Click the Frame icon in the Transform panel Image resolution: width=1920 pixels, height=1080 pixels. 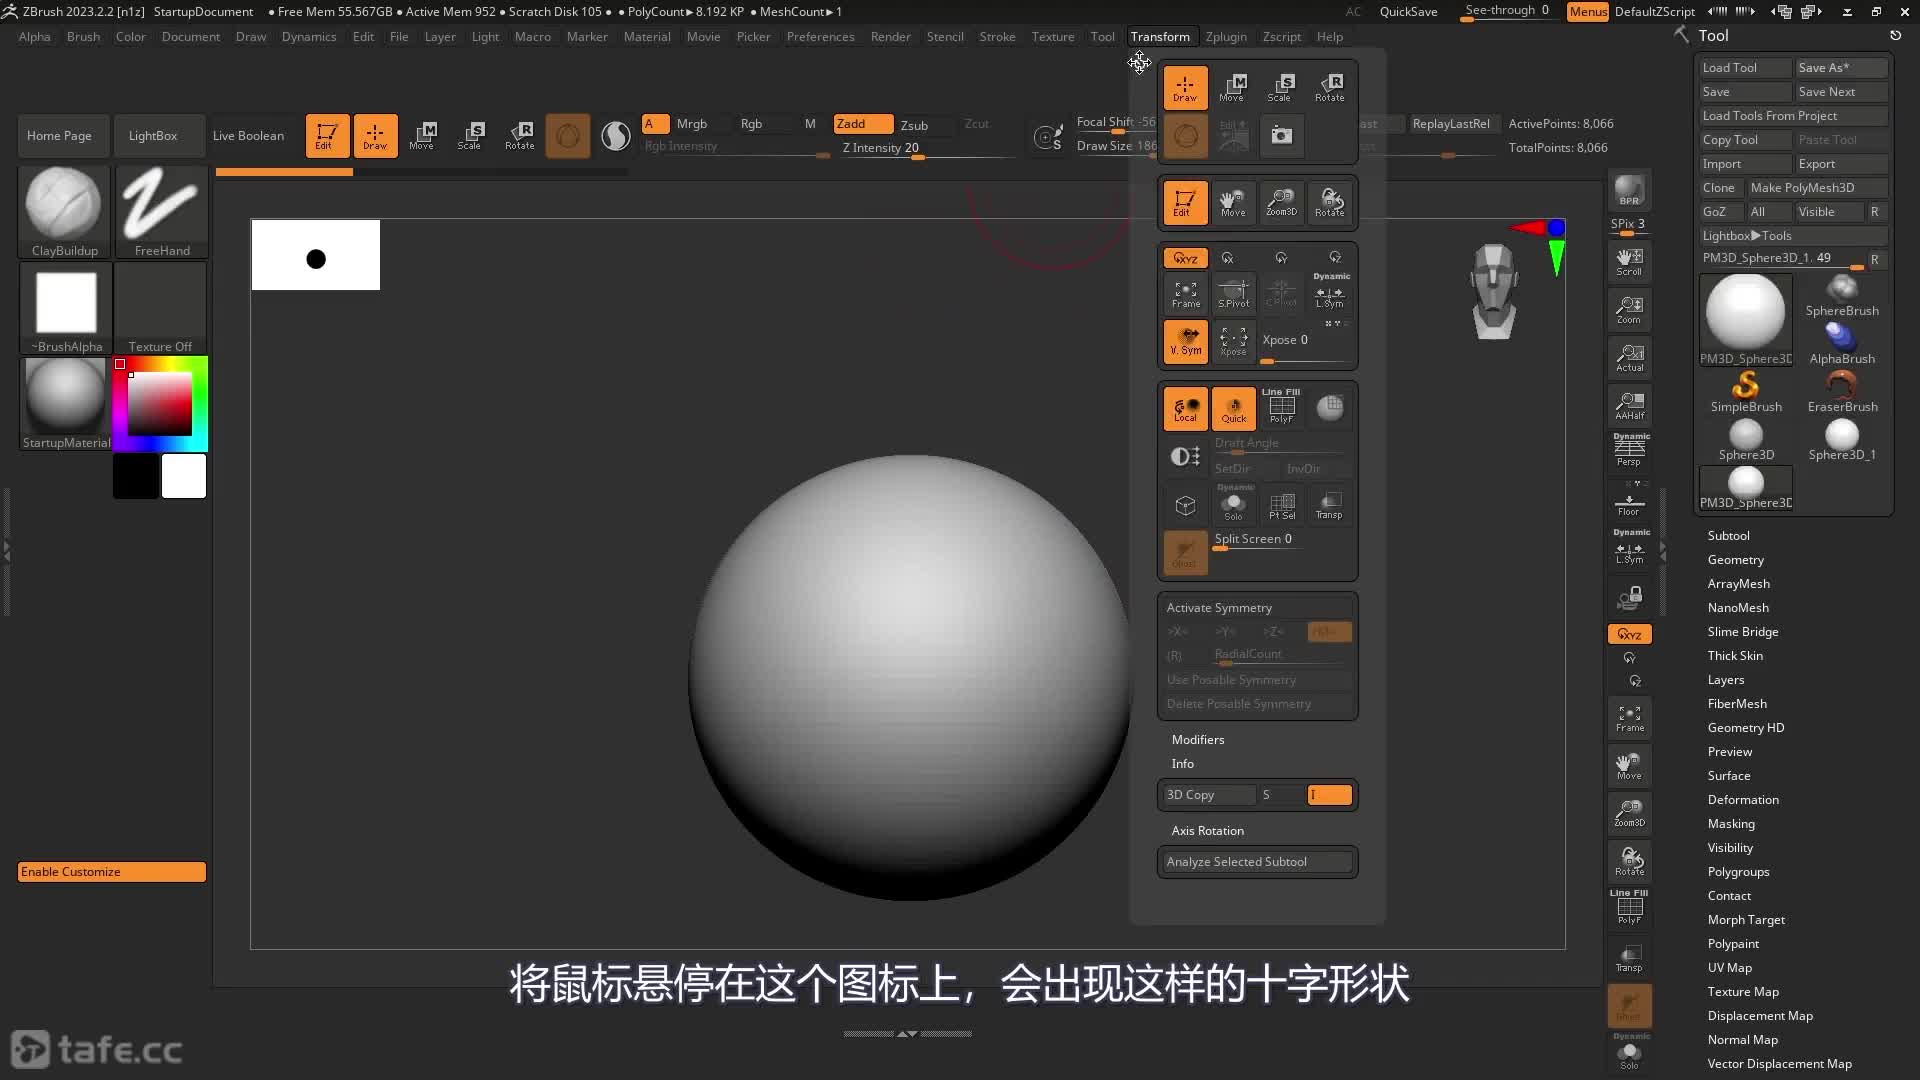click(x=1185, y=293)
